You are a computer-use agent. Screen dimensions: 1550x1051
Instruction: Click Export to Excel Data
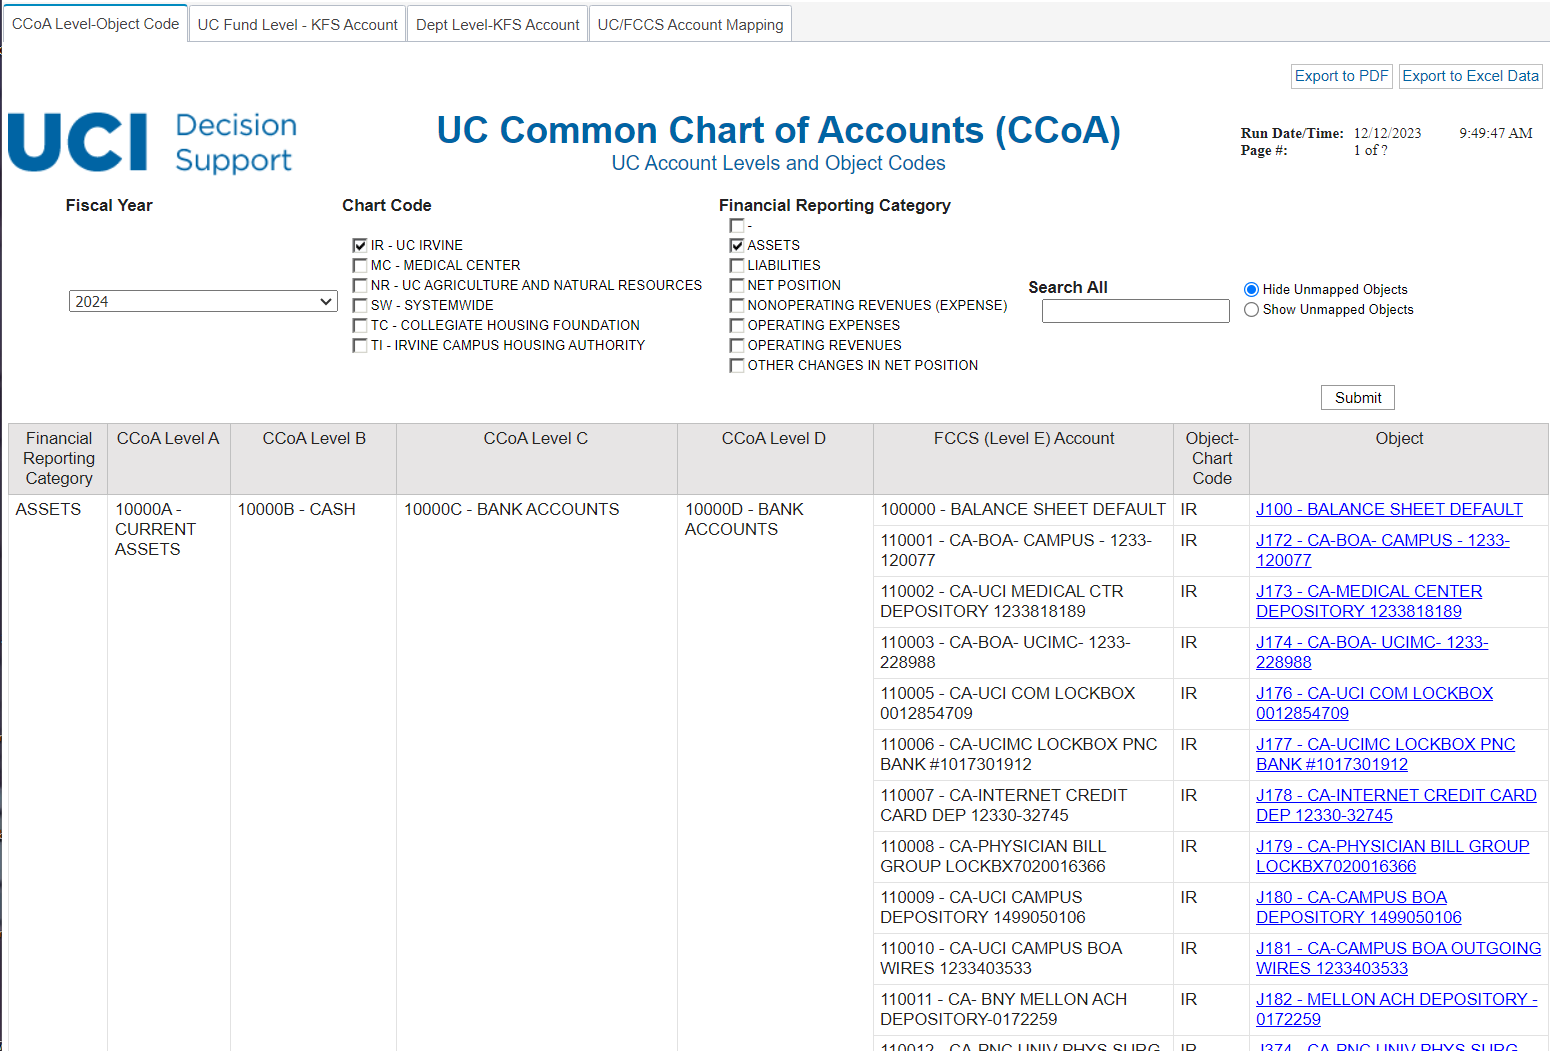pyautogui.click(x=1470, y=76)
